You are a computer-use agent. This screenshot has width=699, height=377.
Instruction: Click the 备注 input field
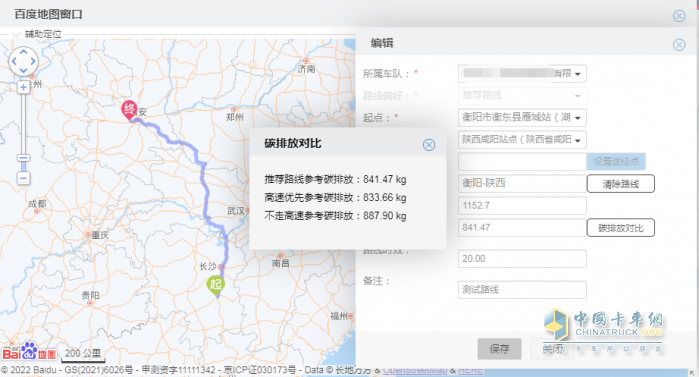(522, 290)
